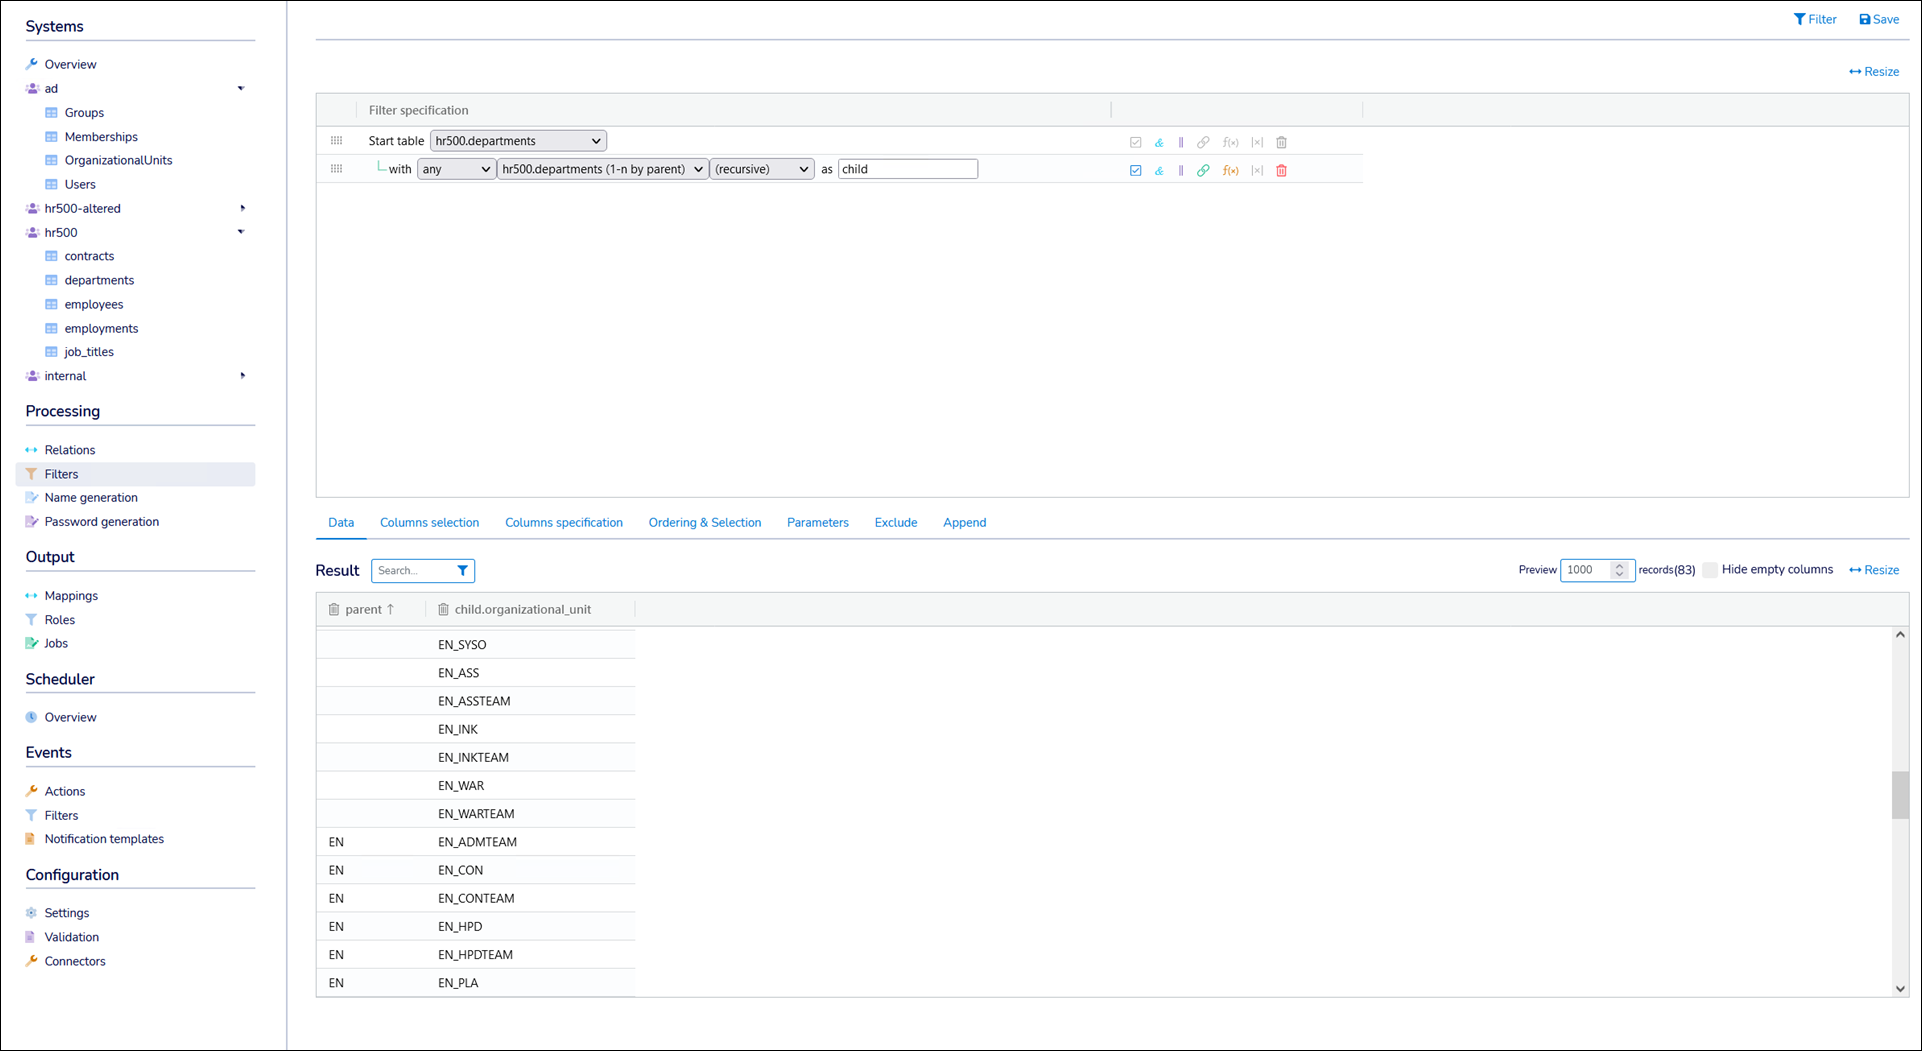
Task: Click the alias input field containing child
Action: pyautogui.click(x=907, y=169)
